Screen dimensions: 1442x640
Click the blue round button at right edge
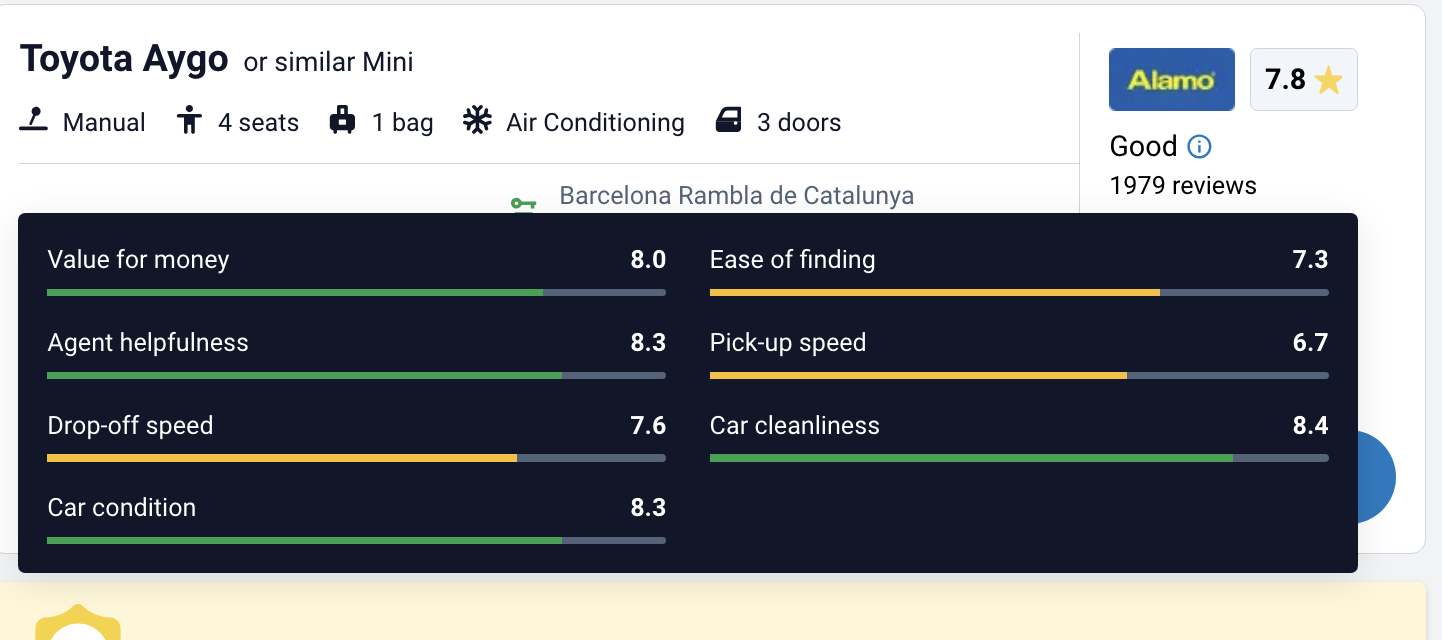1376,477
